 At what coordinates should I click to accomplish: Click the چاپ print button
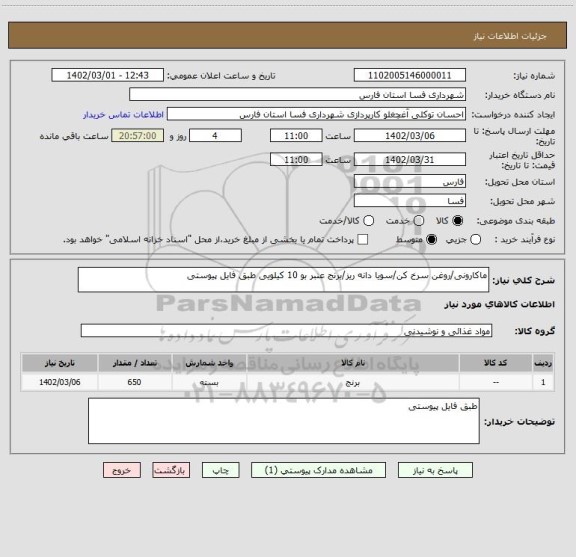tap(220, 470)
